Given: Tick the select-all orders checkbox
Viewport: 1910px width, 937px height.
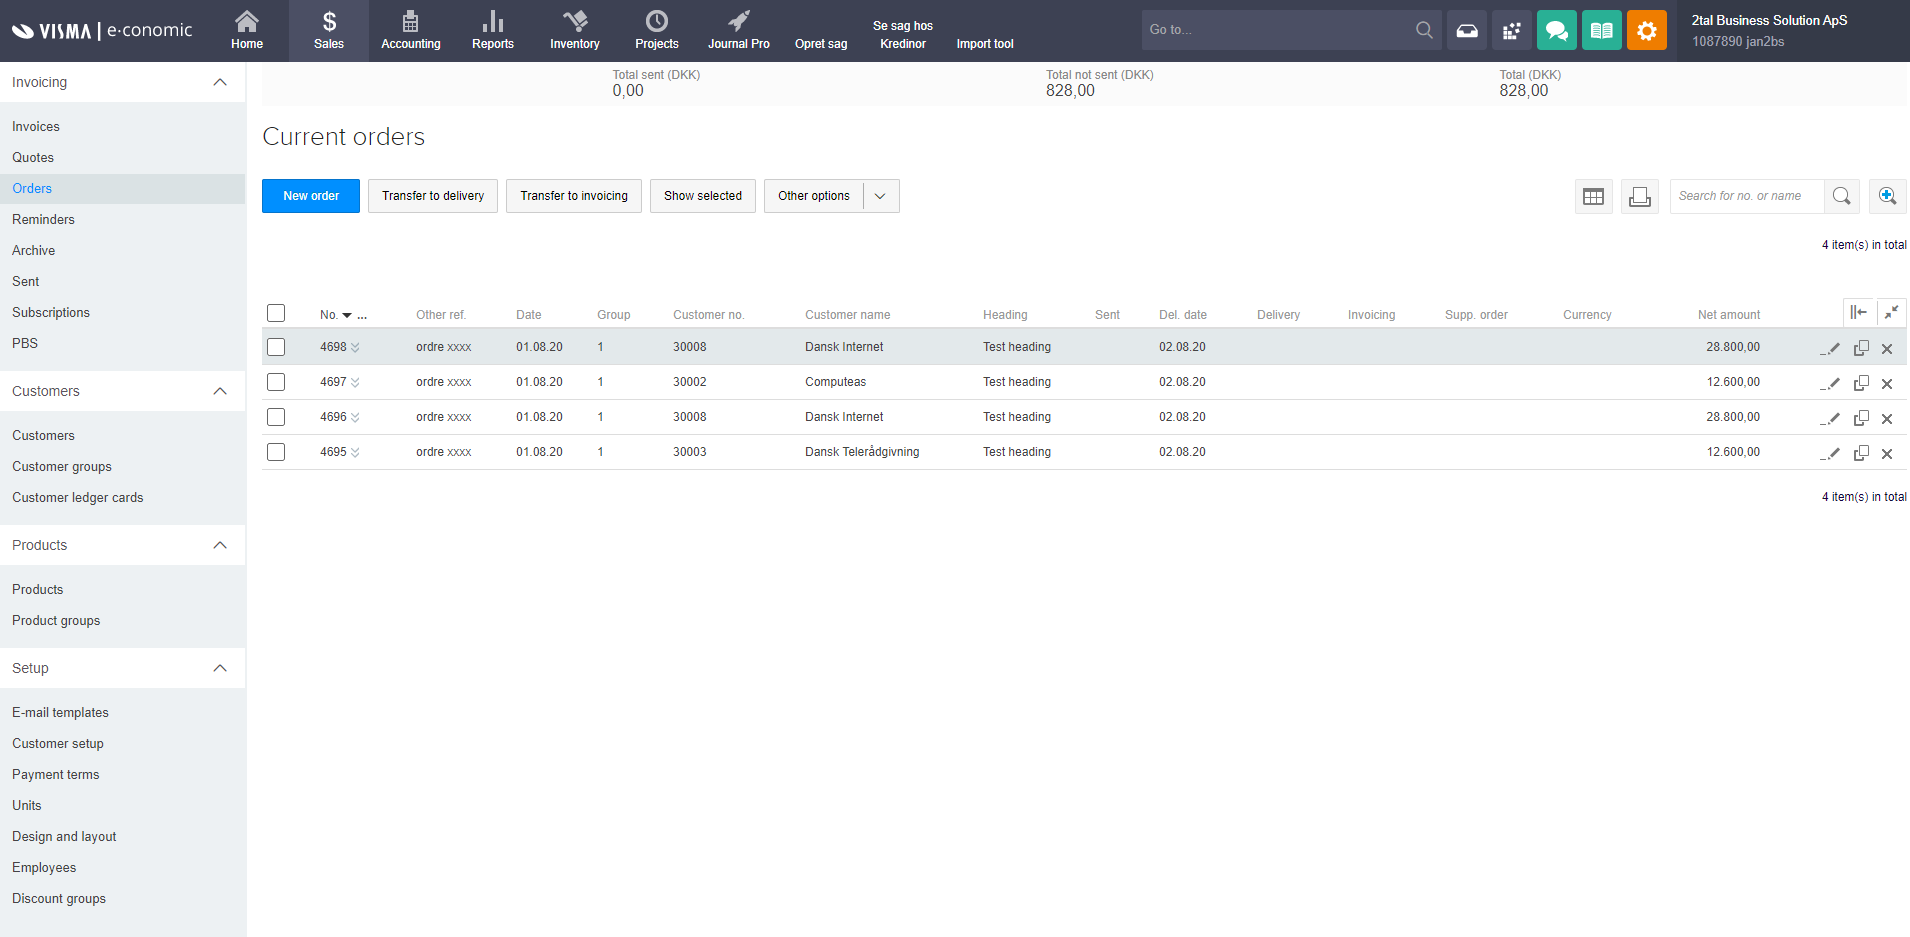Looking at the screenshot, I should [276, 312].
